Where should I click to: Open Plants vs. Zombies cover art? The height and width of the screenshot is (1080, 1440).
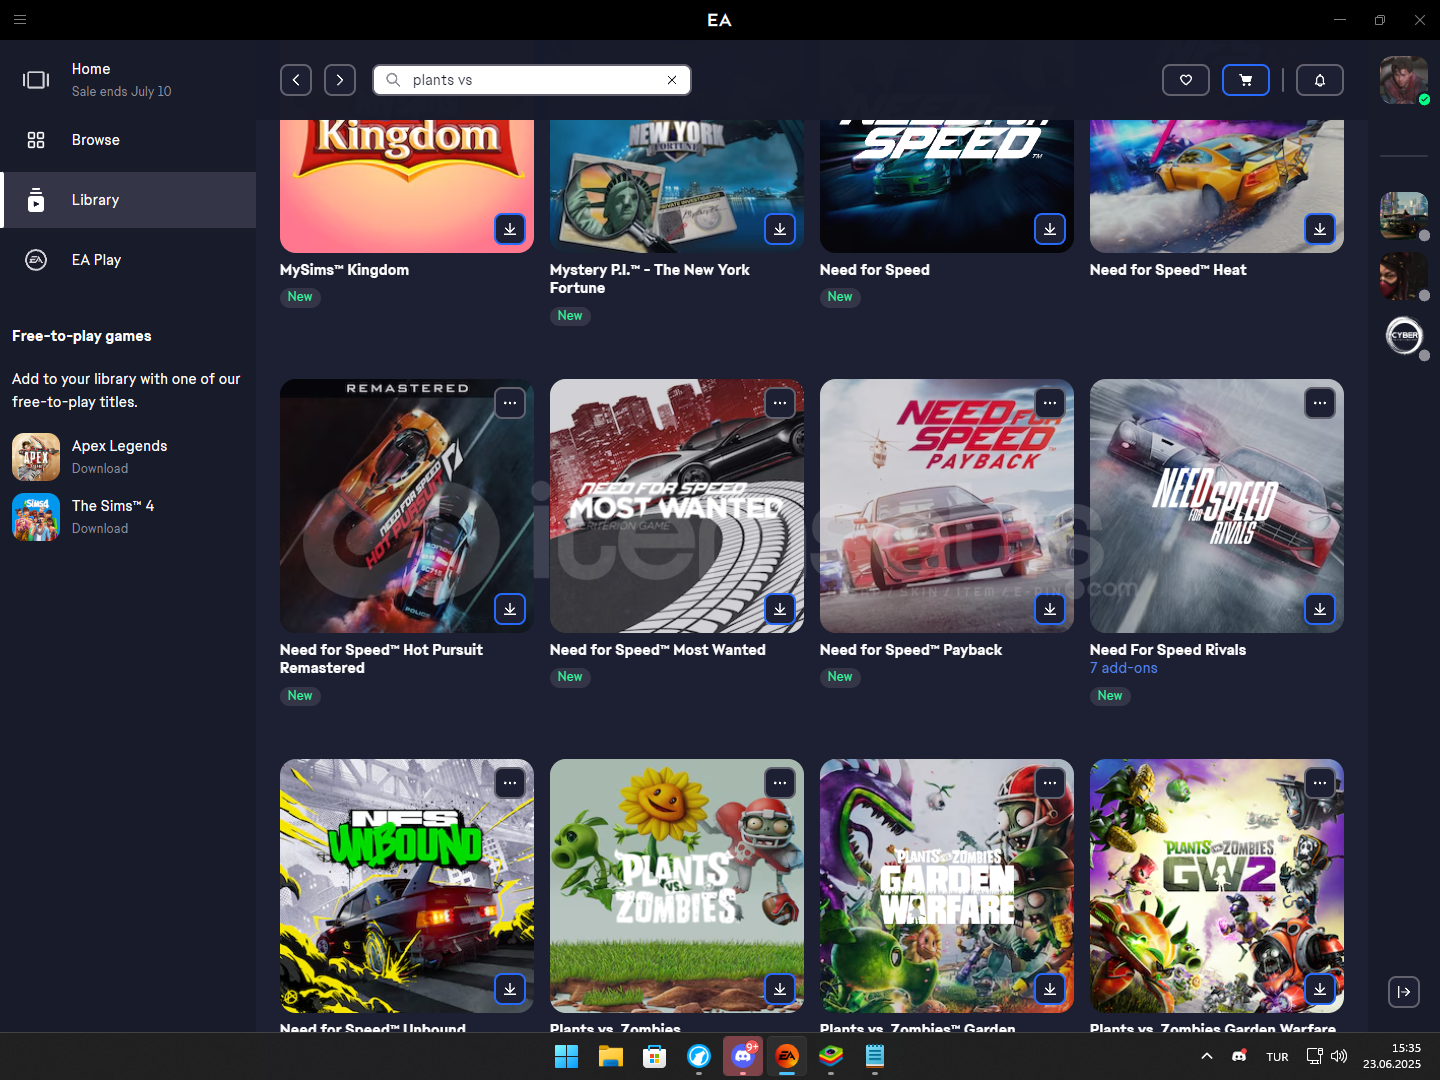point(677,886)
